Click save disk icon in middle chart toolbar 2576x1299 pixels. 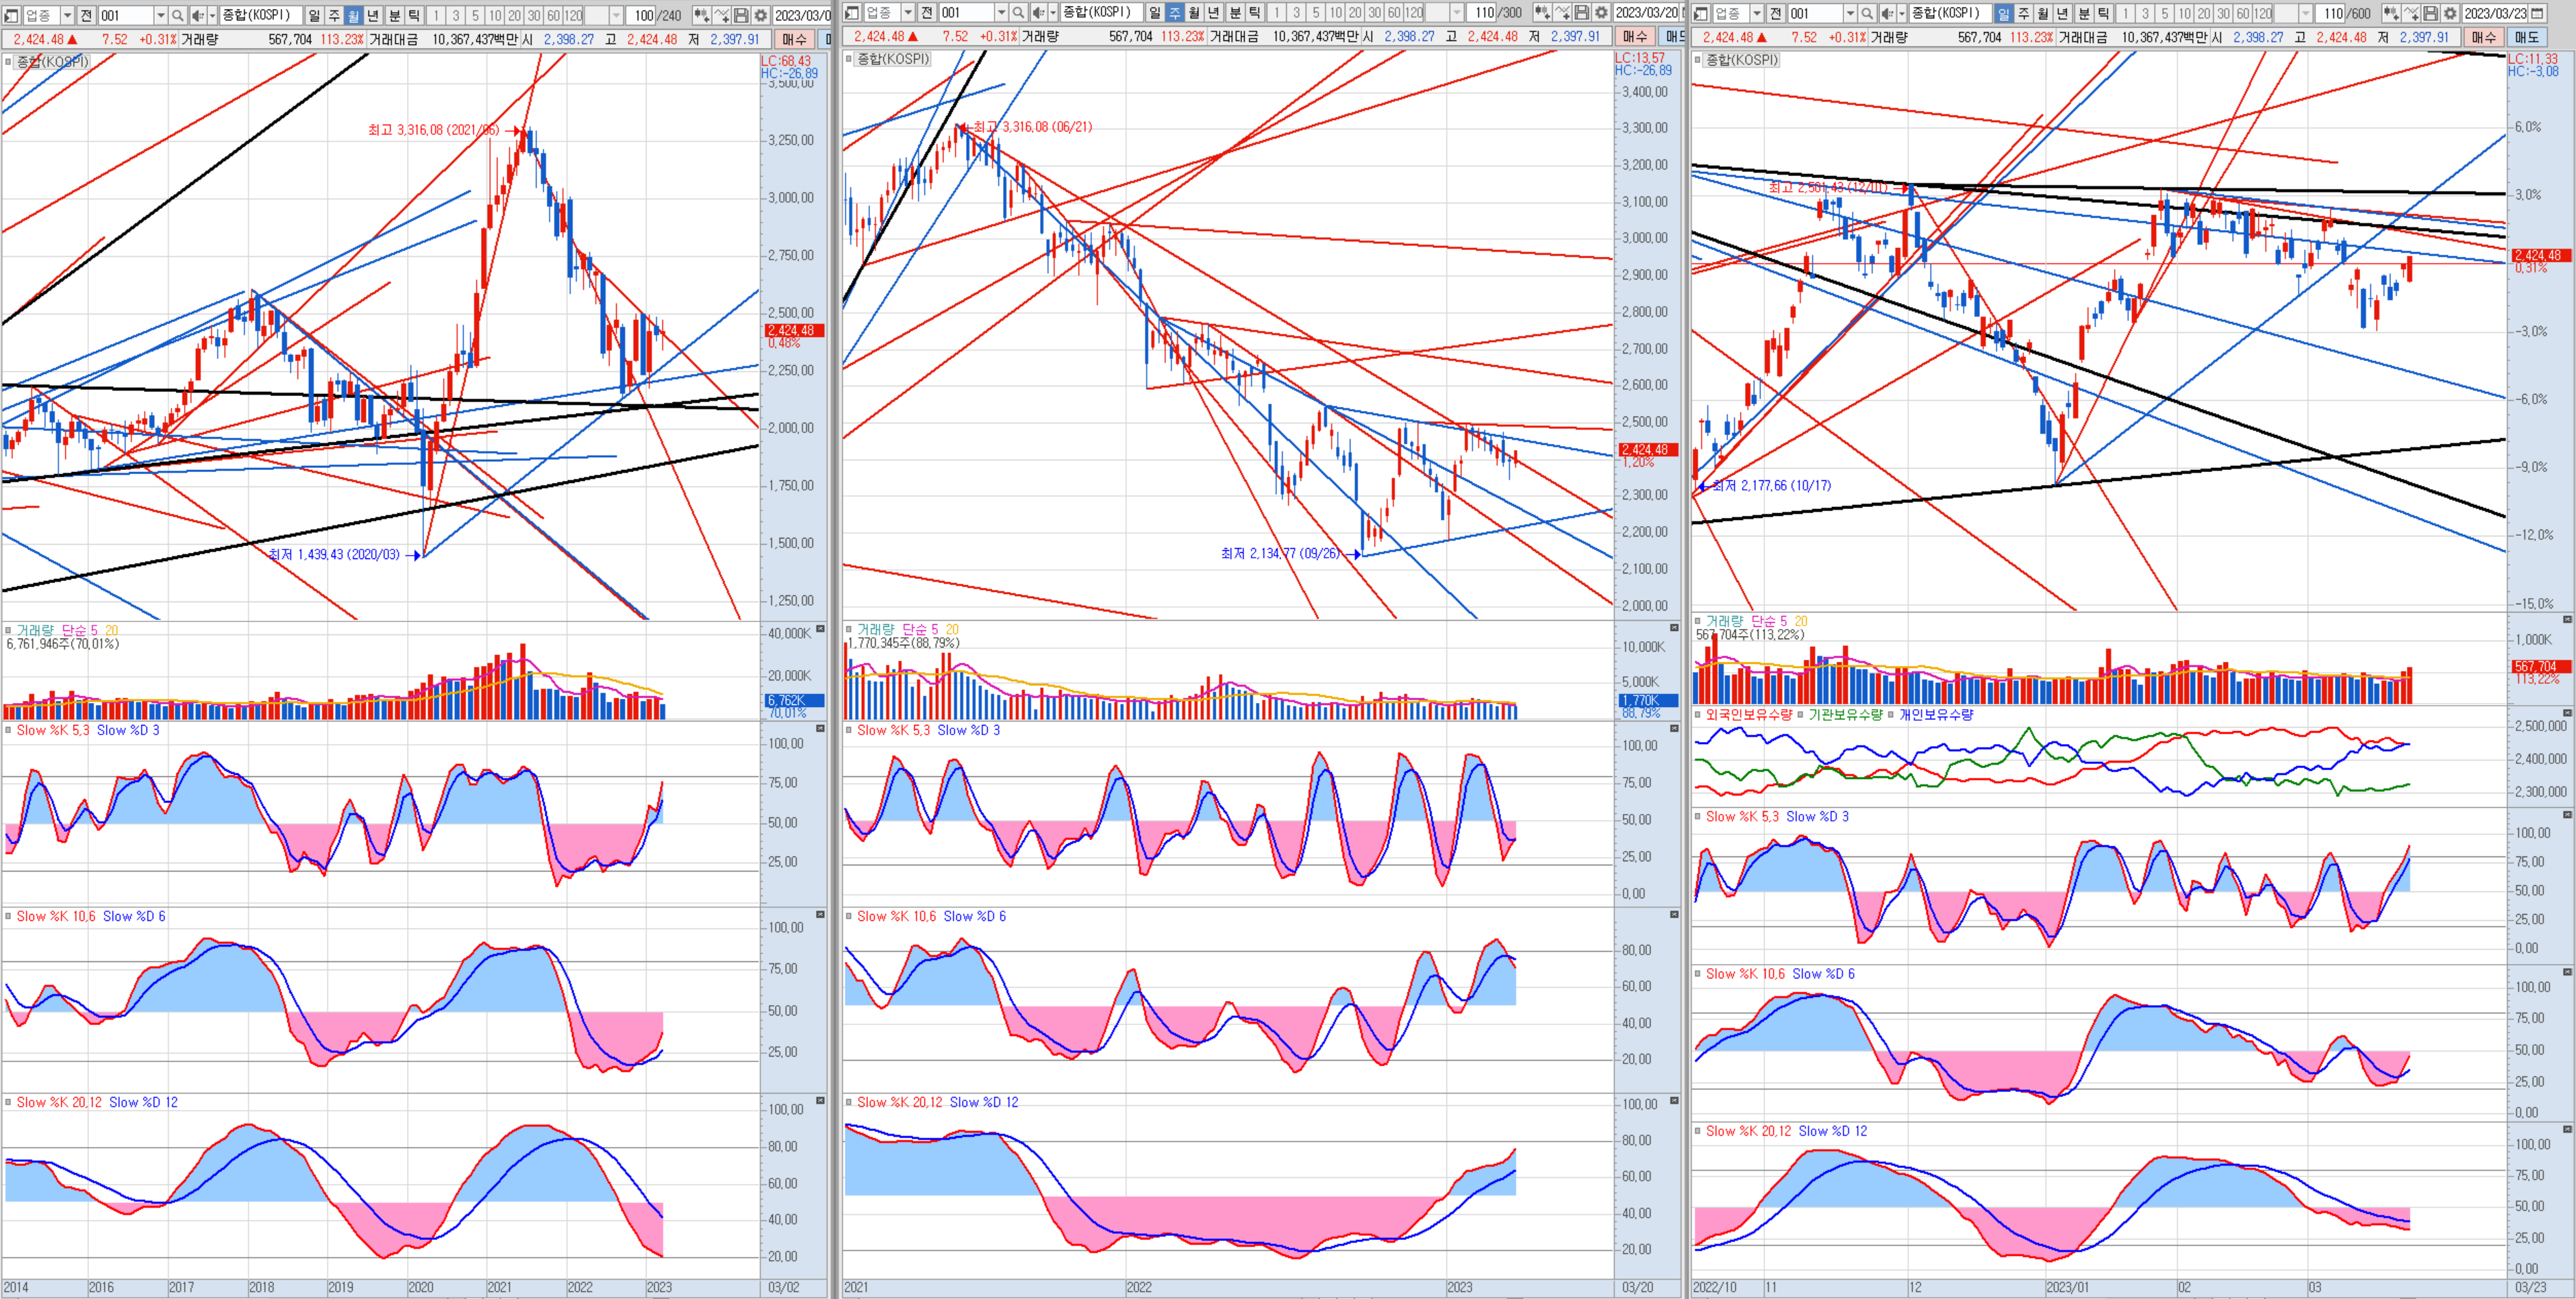pyautogui.click(x=1581, y=12)
